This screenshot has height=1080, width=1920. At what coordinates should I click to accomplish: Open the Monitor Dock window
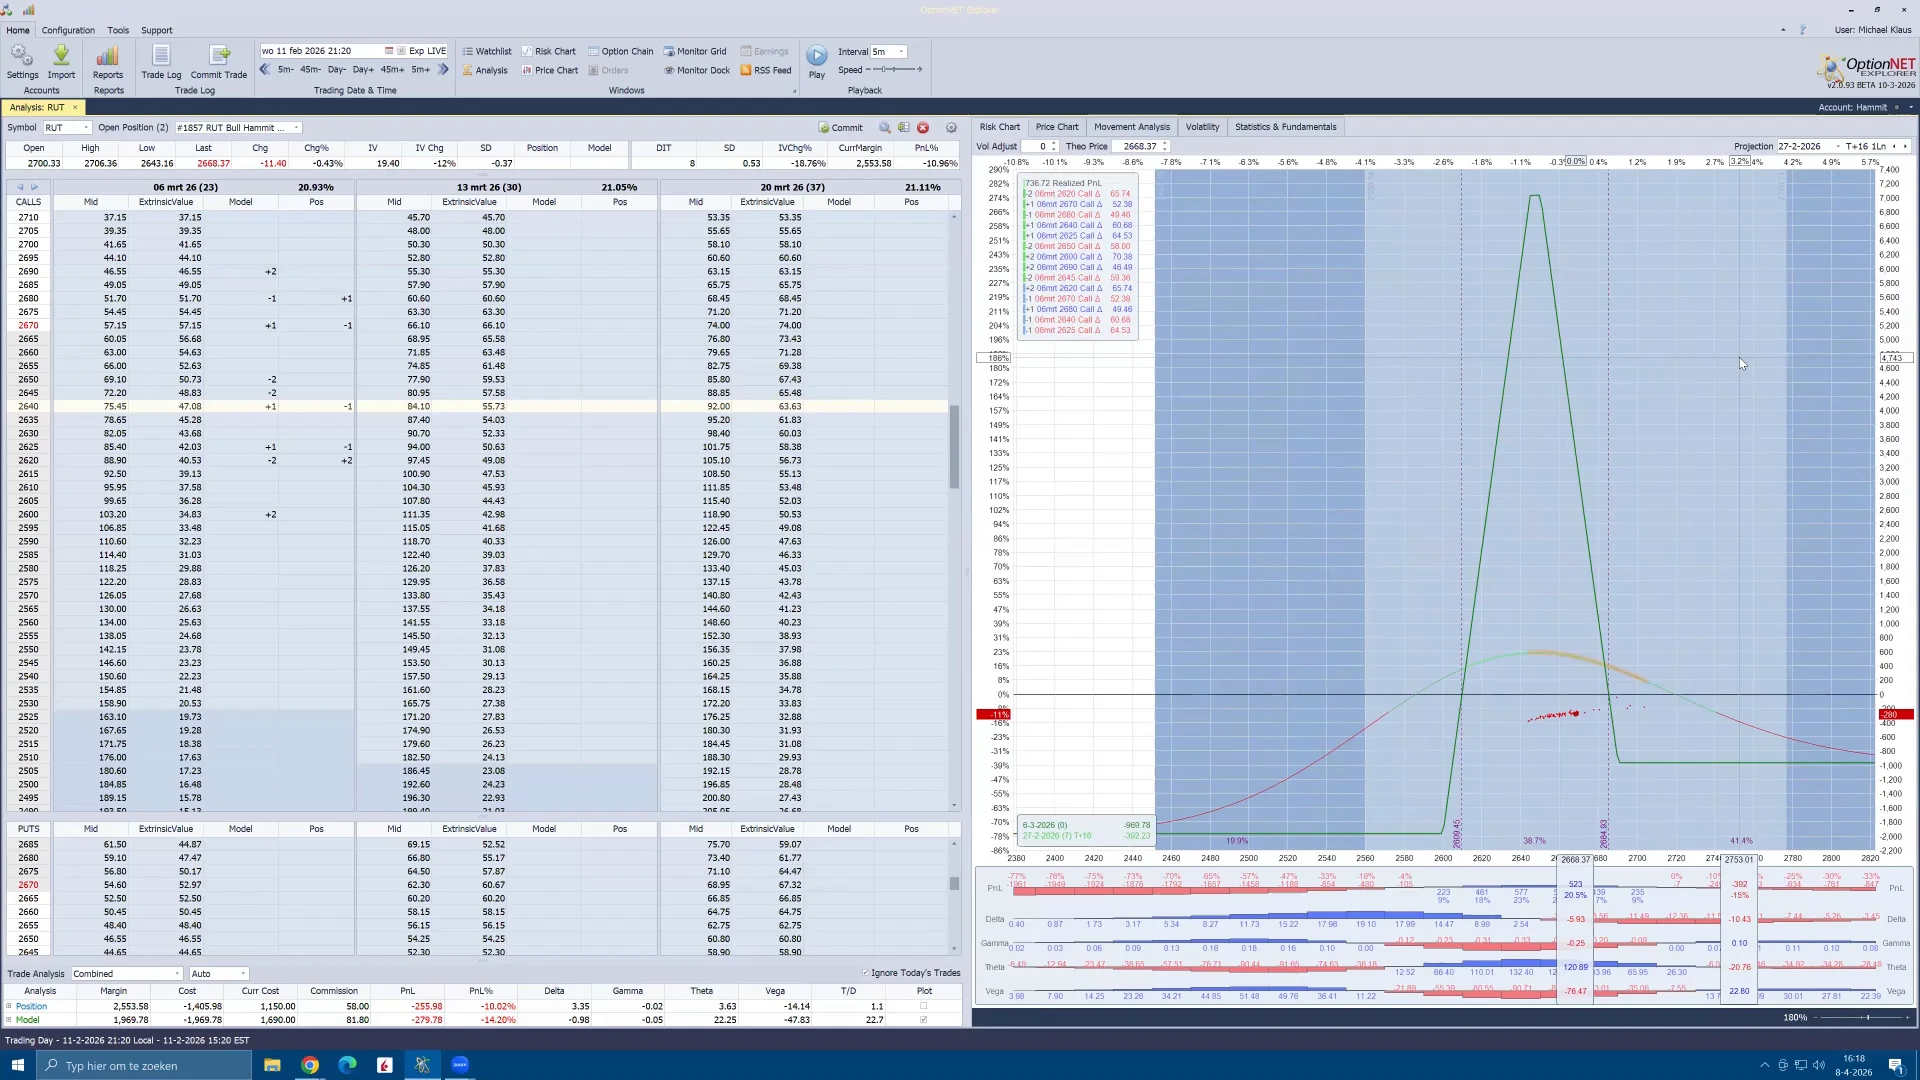tap(697, 70)
